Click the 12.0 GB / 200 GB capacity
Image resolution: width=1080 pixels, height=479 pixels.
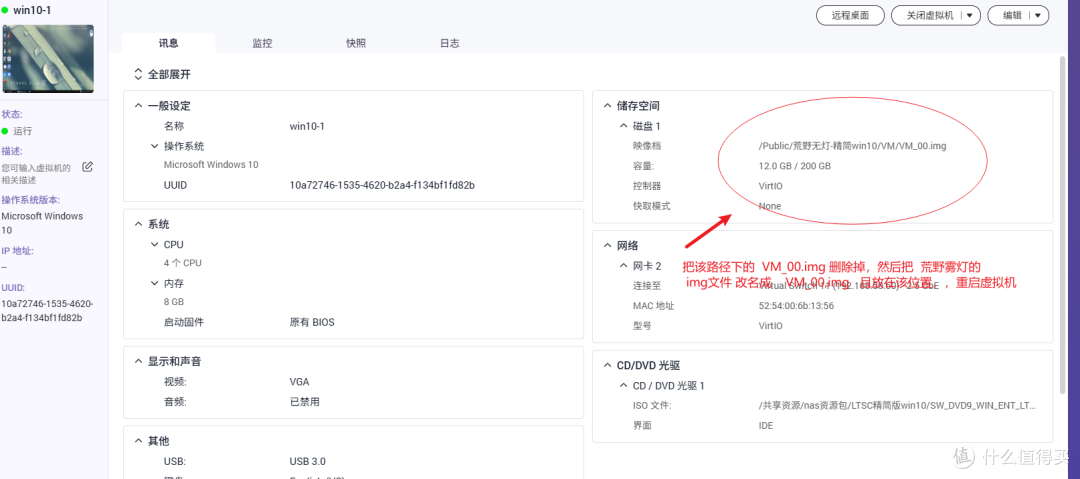click(x=794, y=166)
